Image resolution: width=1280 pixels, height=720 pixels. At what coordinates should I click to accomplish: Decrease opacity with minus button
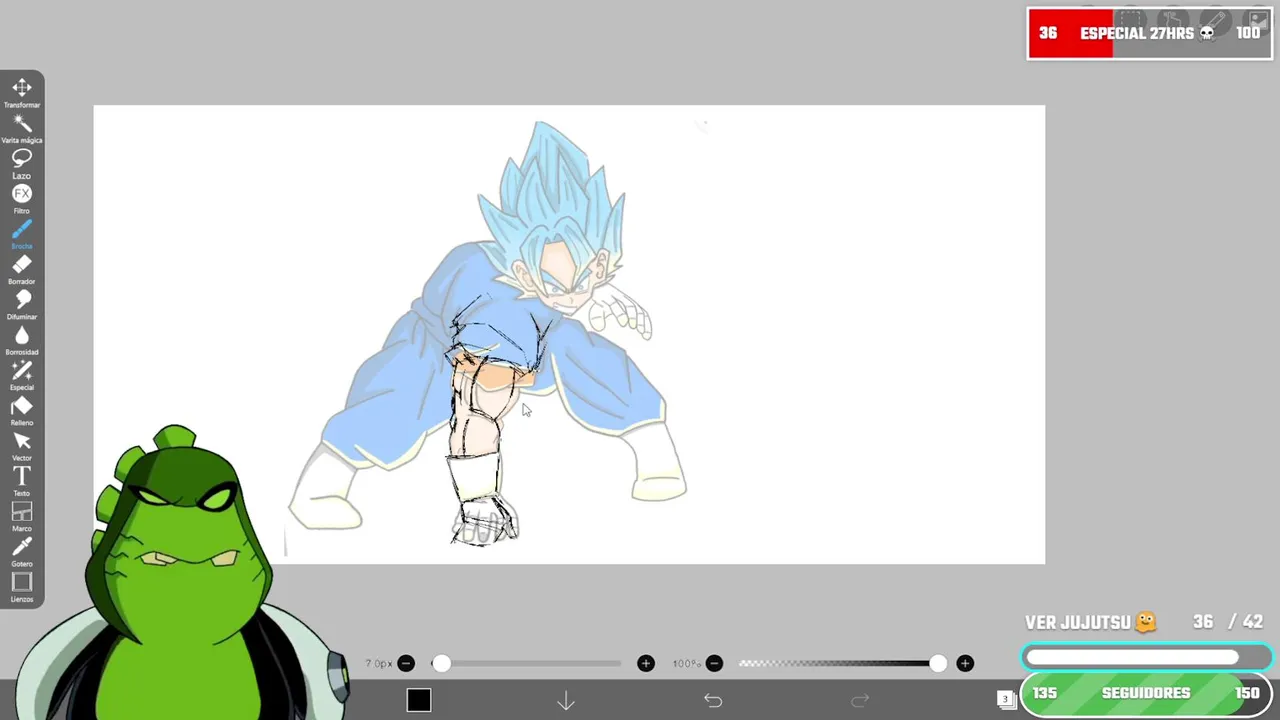tap(714, 663)
